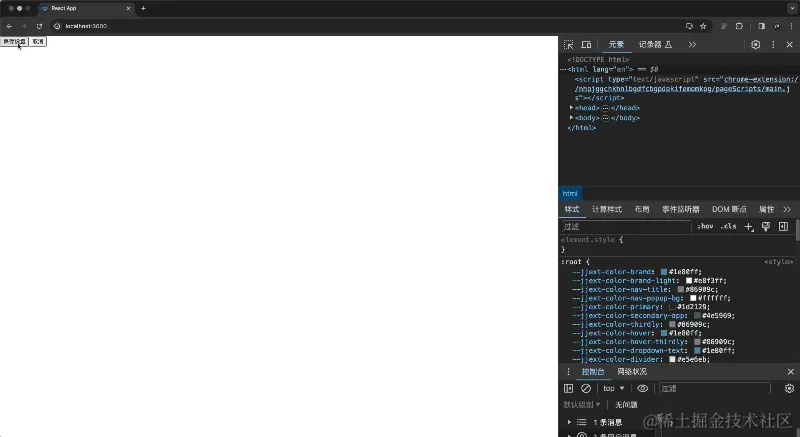Viewport: 800px width, 437px height.
Task: Open DevTools customize three-dot menu
Action: pos(773,45)
